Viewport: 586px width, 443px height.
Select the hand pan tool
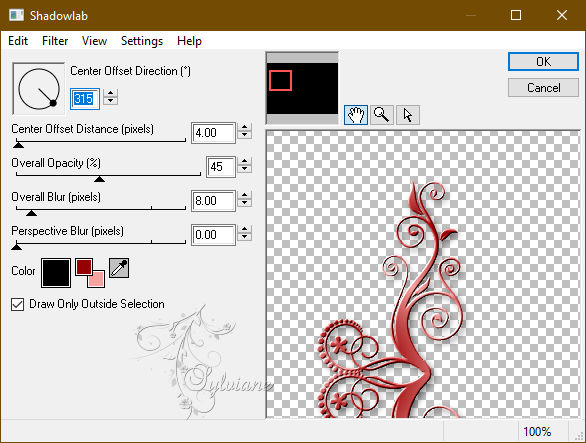pos(355,115)
